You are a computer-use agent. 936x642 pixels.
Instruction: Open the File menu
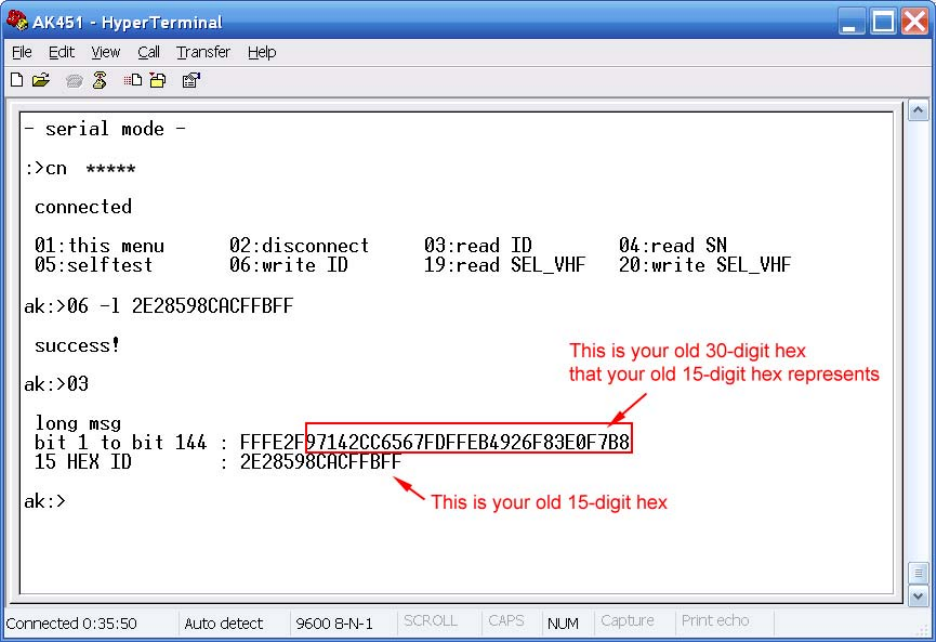pos(22,52)
